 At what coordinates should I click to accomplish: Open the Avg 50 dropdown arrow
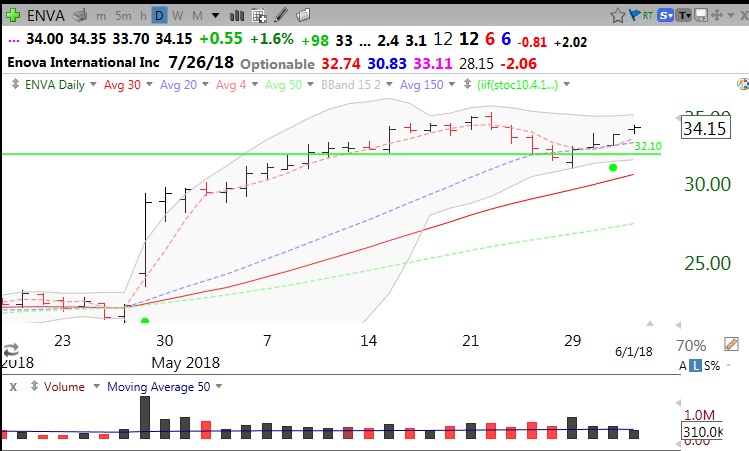point(310,85)
